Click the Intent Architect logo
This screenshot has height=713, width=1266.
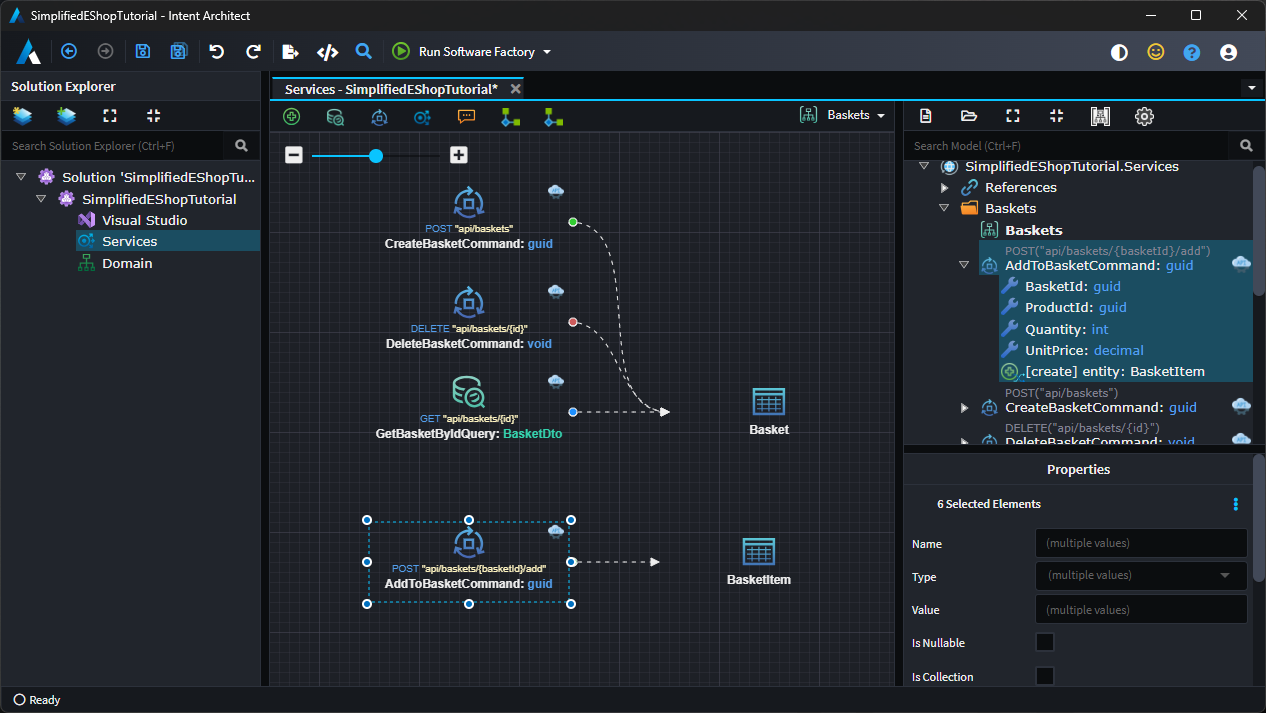click(28, 52)
